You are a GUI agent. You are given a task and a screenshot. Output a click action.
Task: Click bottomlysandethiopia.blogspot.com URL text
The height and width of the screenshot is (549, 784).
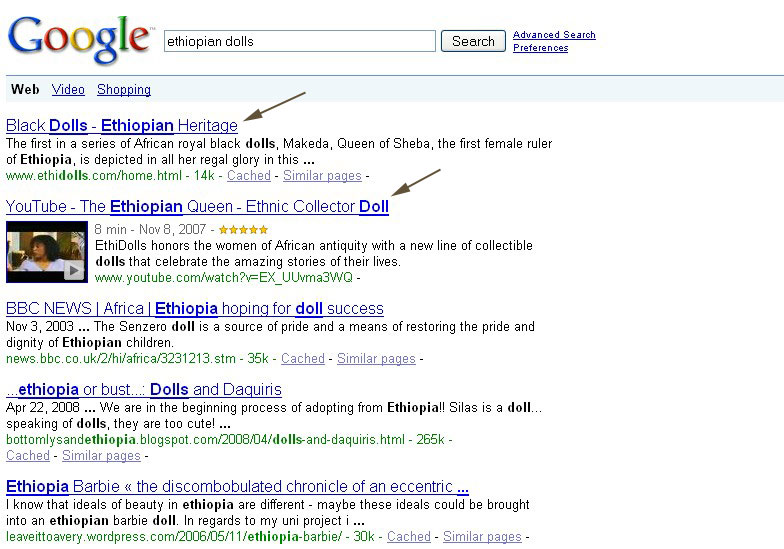pyautogui.click(x=205, y=440)
